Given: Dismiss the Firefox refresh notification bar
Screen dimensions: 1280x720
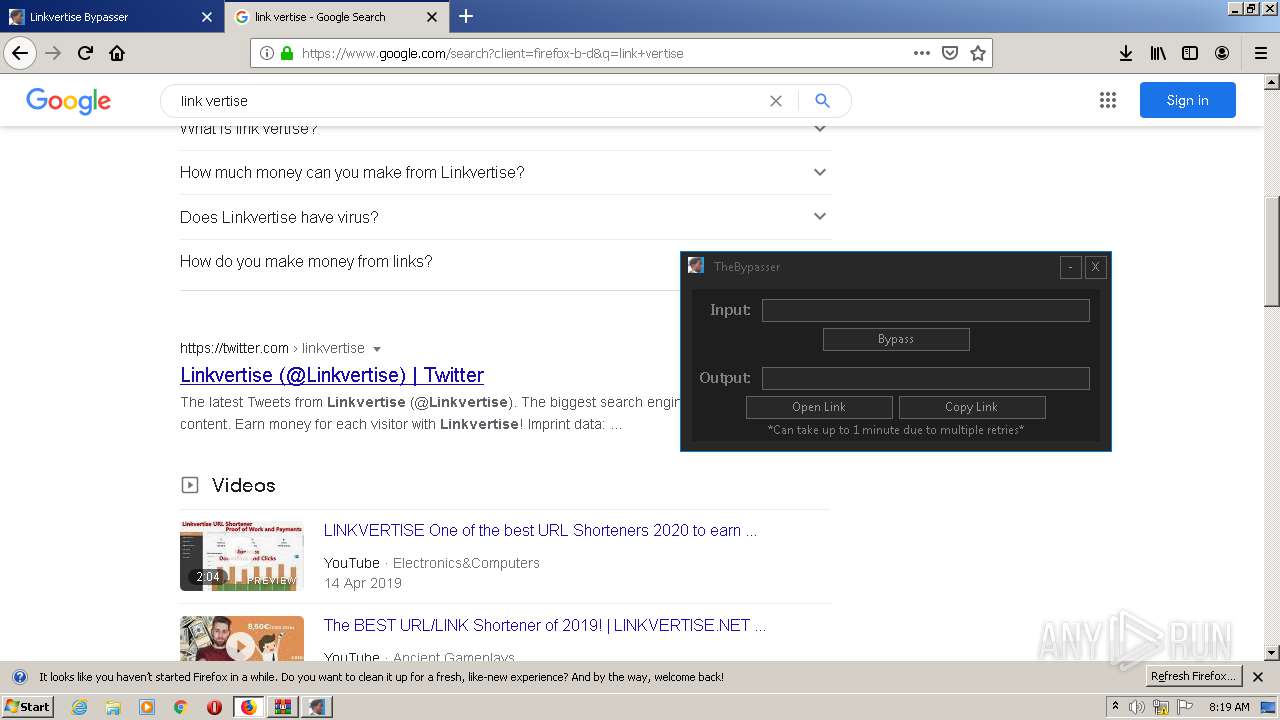Looking at the screenshot, I should [1258, 677].
